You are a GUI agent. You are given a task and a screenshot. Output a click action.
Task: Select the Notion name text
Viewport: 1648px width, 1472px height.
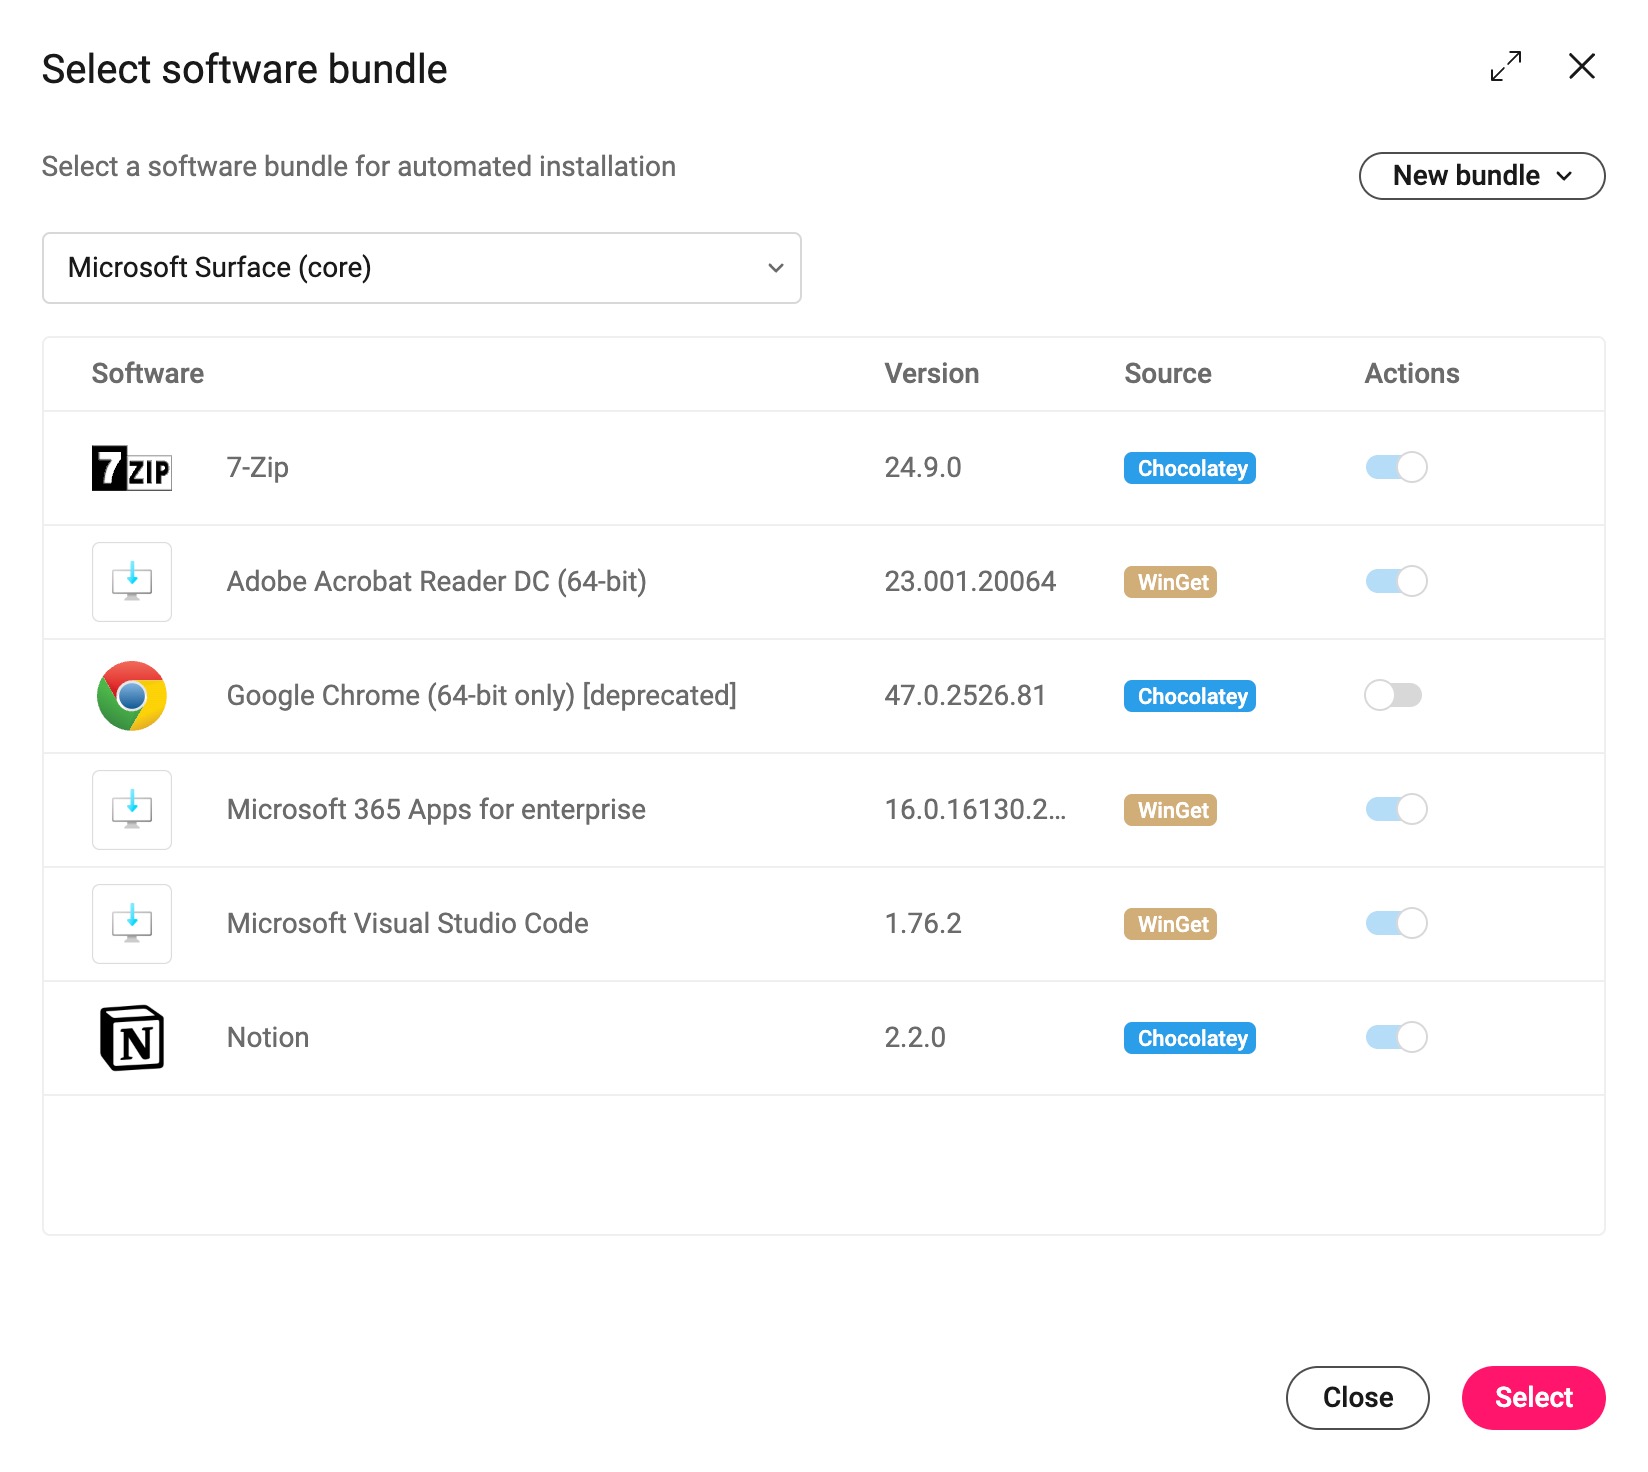click(268, 1038)
